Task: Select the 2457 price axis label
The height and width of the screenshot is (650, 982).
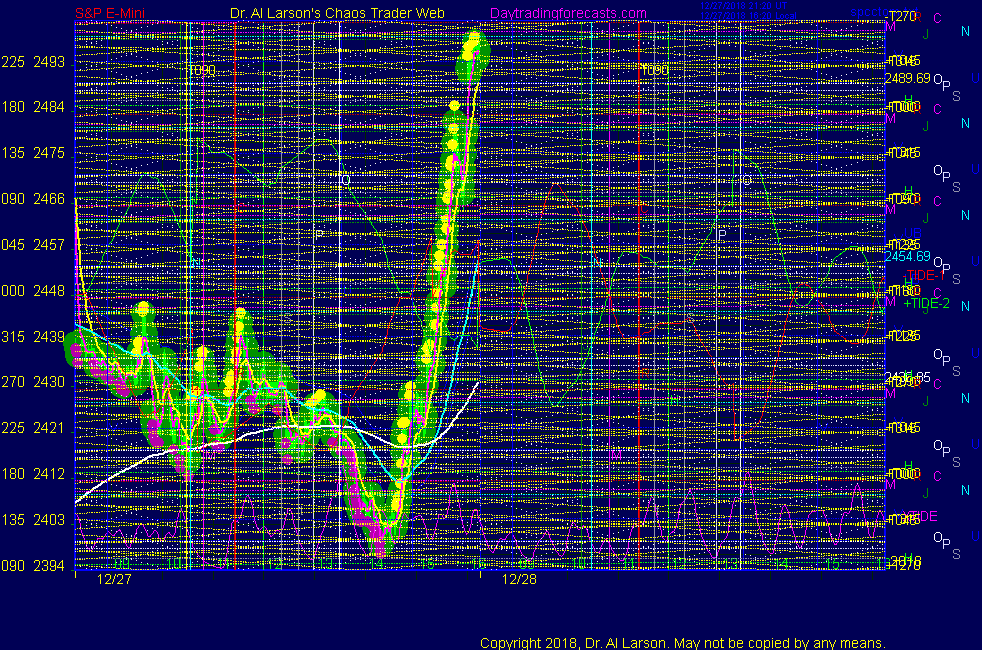Action: pyautogui.click(x=49, y=245)
